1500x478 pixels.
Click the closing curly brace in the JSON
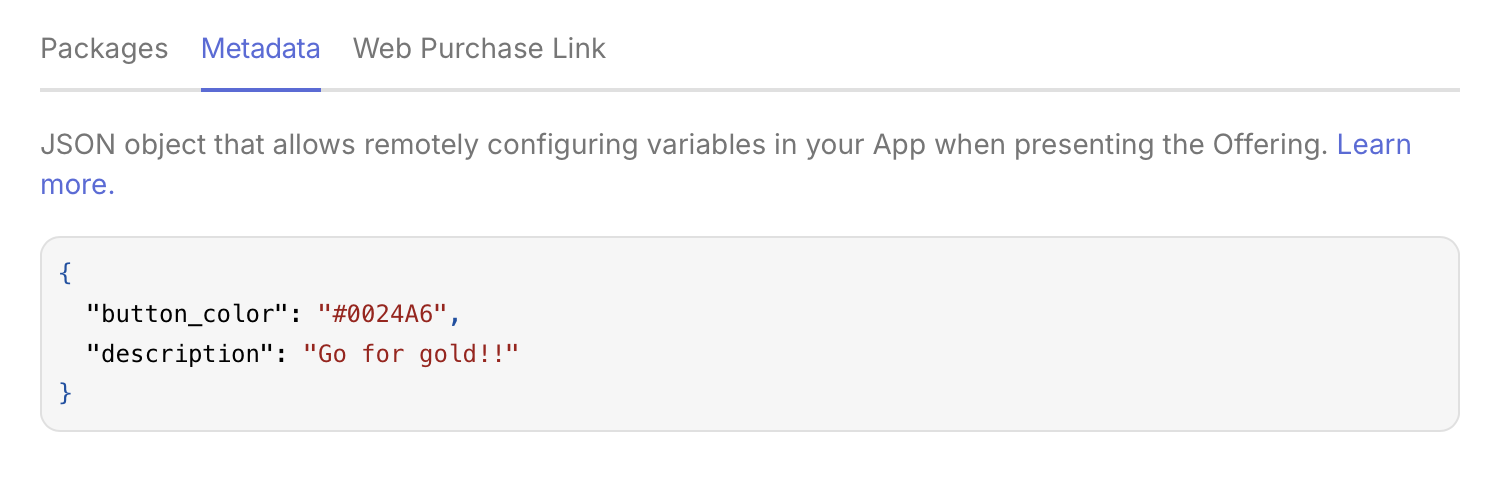click(66, 393)
